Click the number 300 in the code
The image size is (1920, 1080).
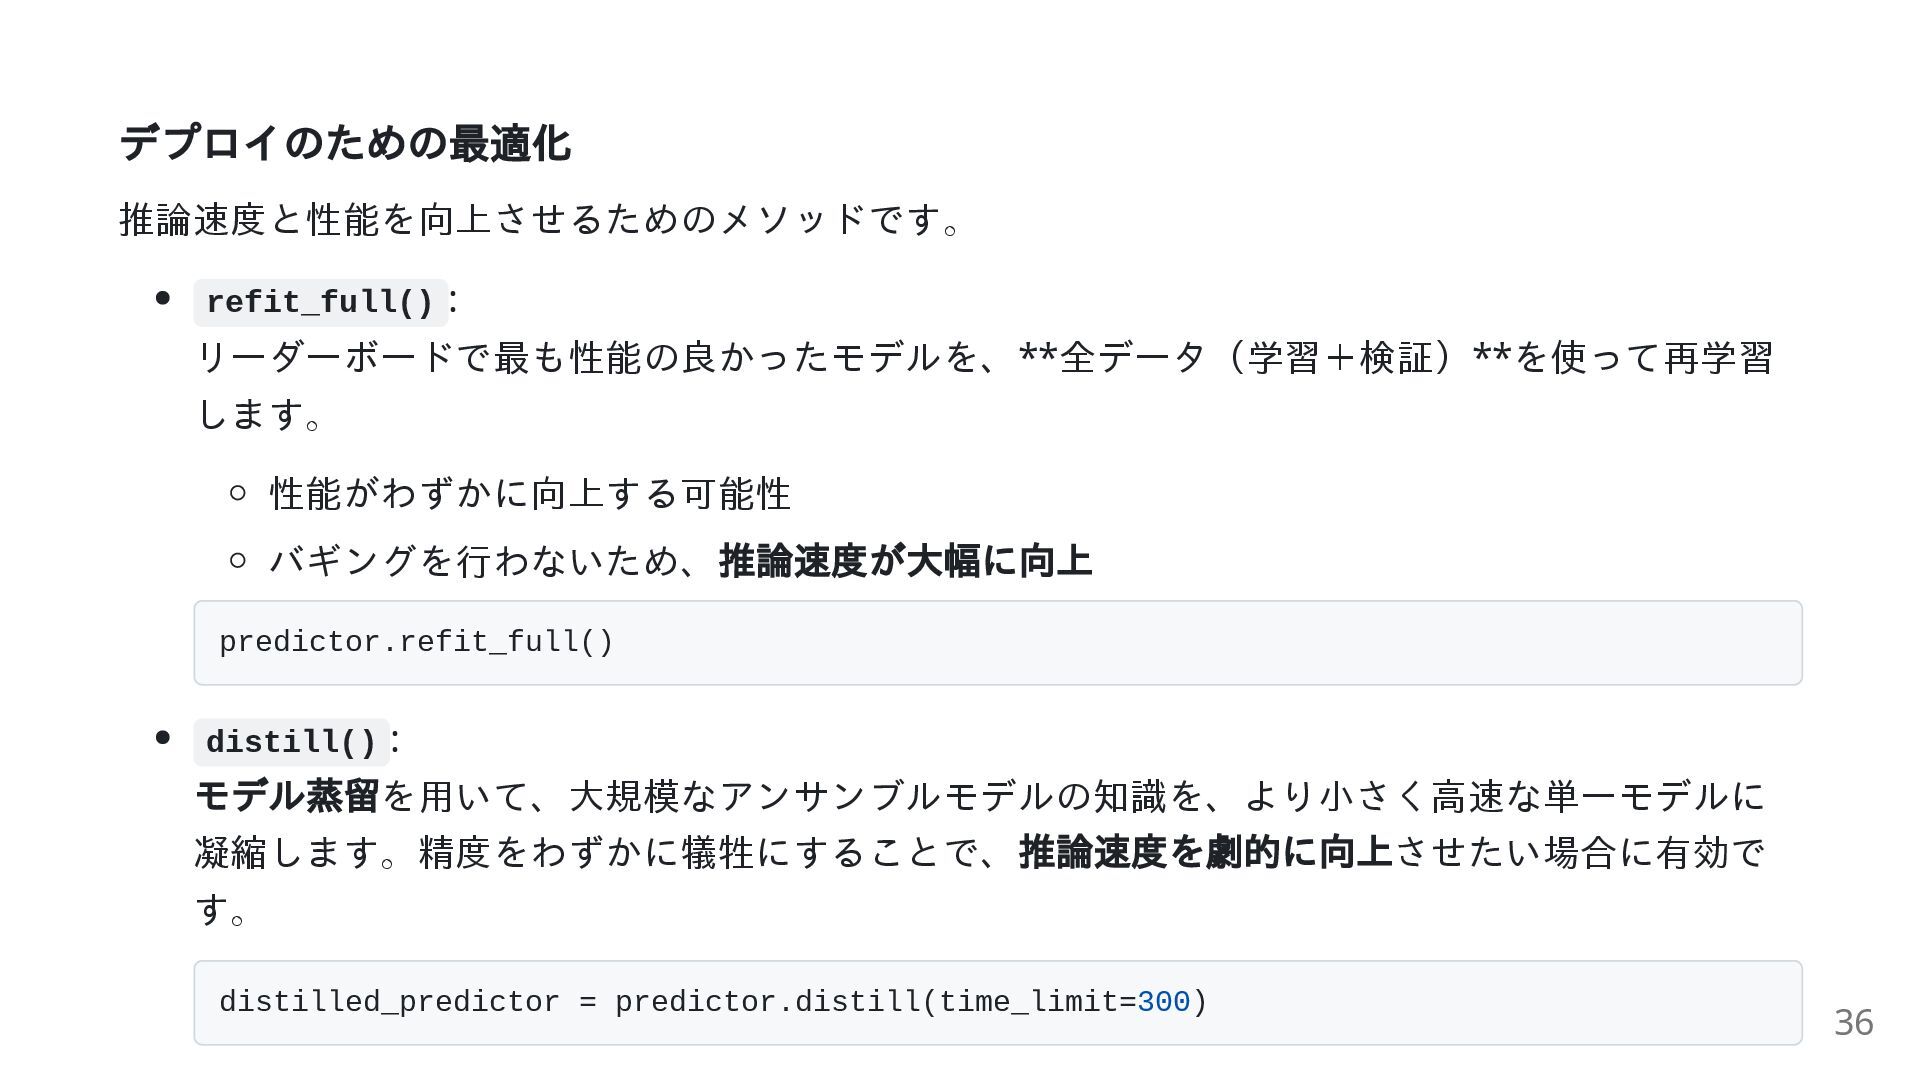click(x=1164, y=1002)
